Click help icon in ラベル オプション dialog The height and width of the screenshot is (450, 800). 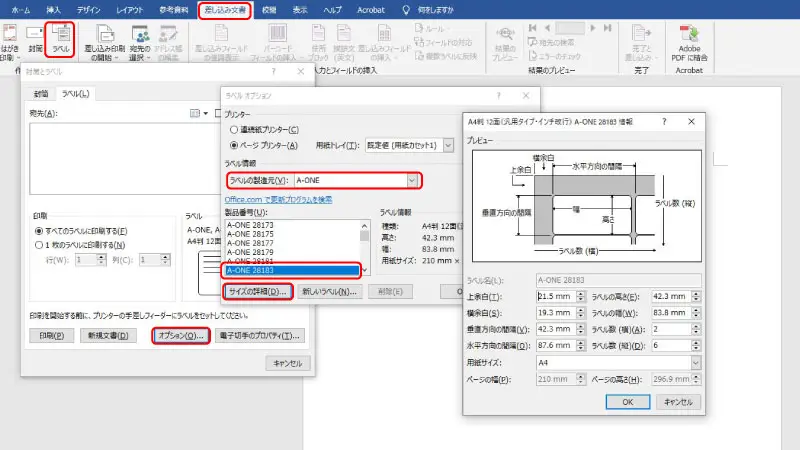pyautogui.click(x=498, y=95)
